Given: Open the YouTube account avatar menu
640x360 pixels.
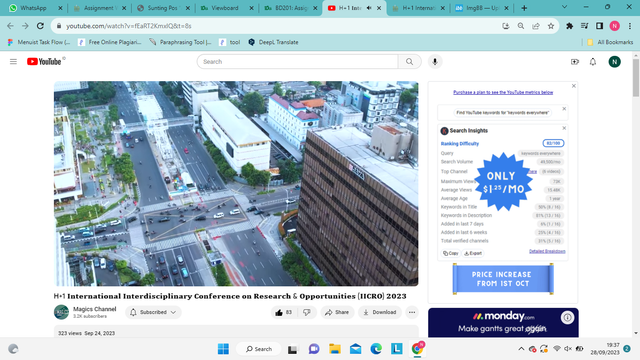Looking at the screenshot, I should point(614,62).
